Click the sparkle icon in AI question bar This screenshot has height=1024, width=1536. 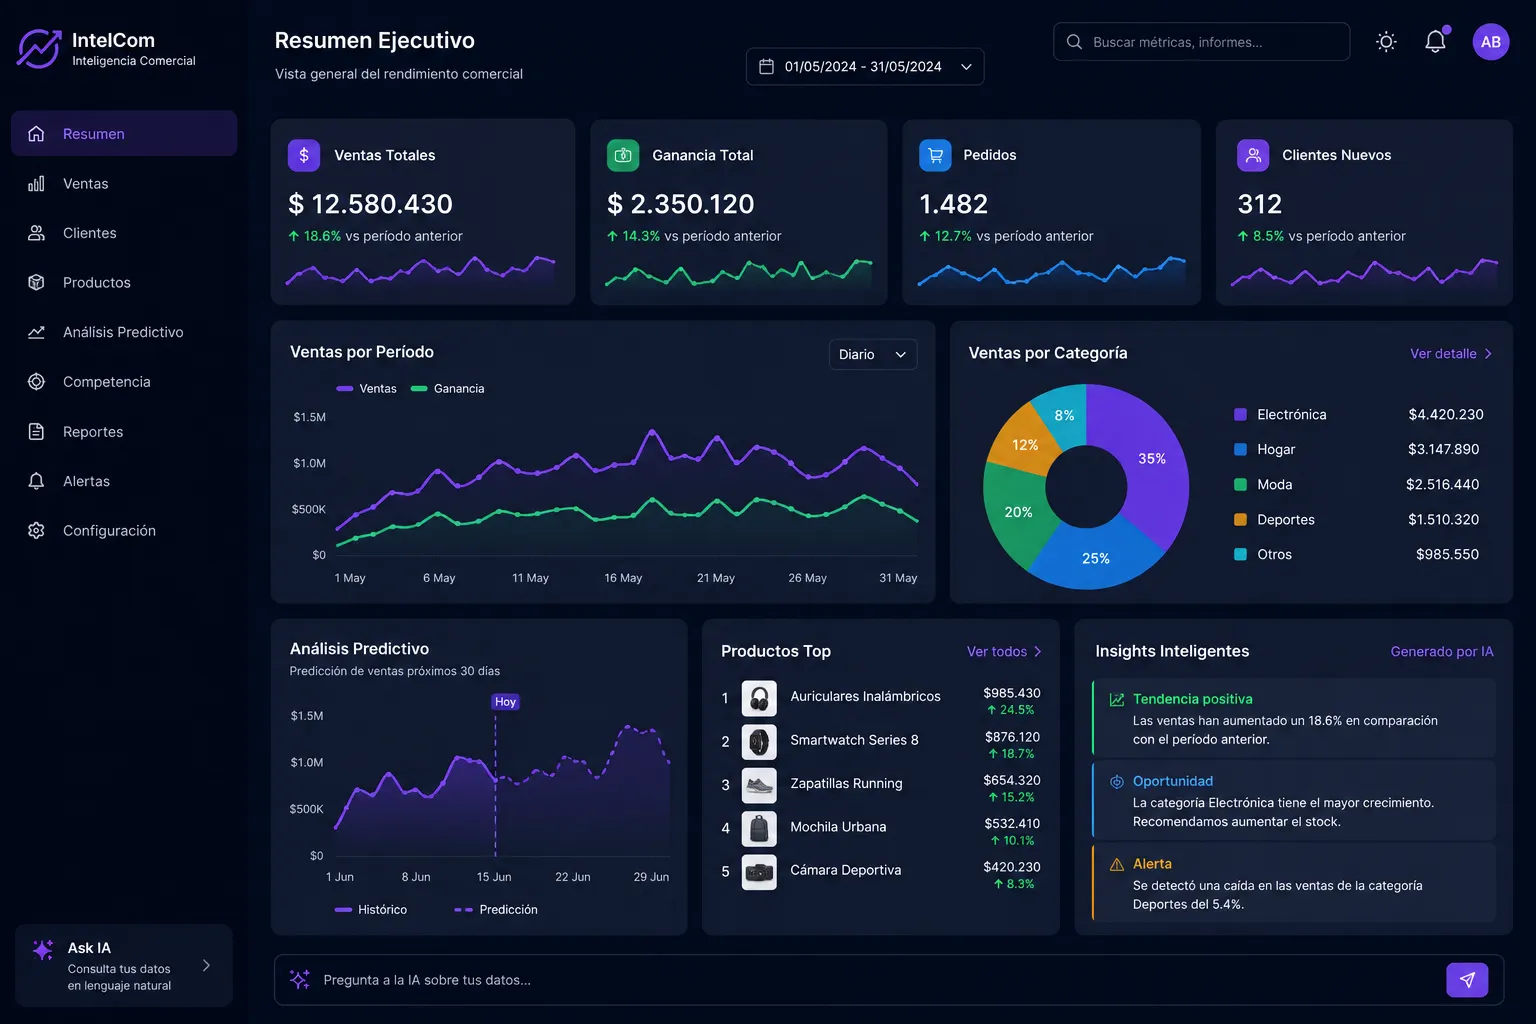pos(299,980)
